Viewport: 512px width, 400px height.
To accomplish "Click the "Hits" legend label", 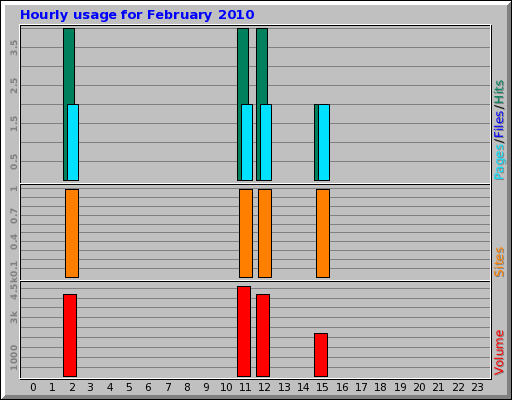I will tap(499, 92).
